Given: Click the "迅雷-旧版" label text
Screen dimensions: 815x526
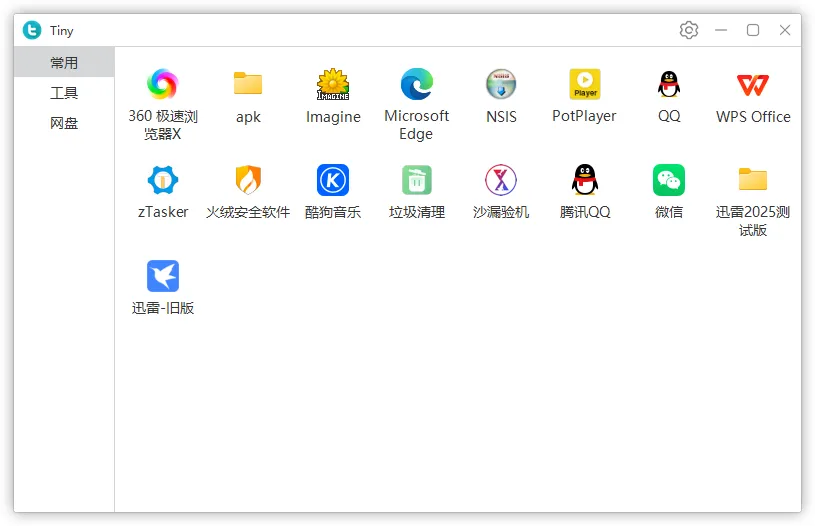Looking at the screenshot, I should tap(163, 308).
